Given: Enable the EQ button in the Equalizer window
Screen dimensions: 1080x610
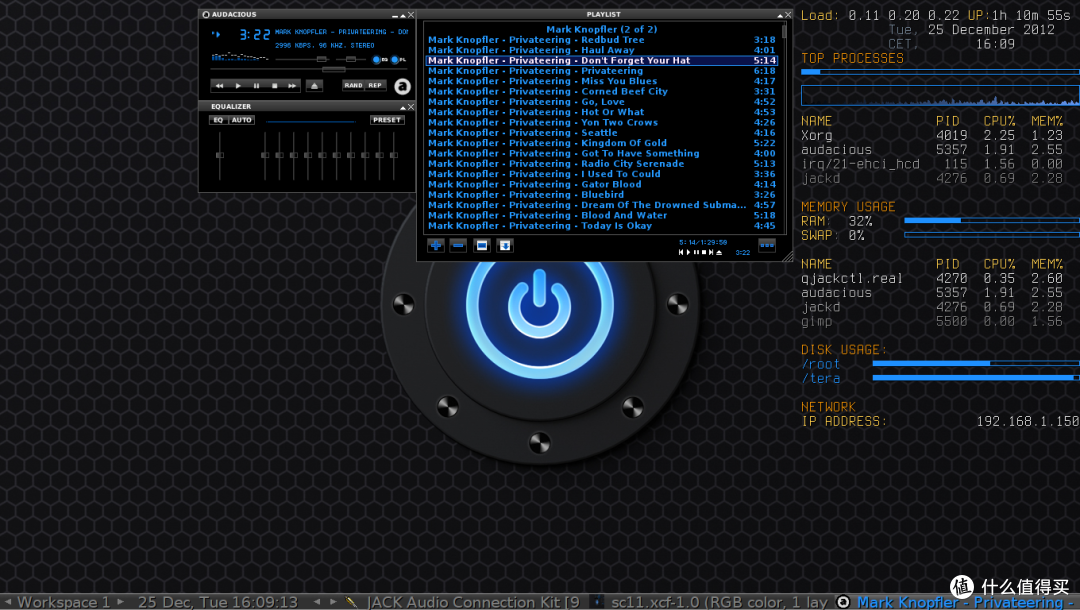Looking at the screenshot, I should click(219, 119).
